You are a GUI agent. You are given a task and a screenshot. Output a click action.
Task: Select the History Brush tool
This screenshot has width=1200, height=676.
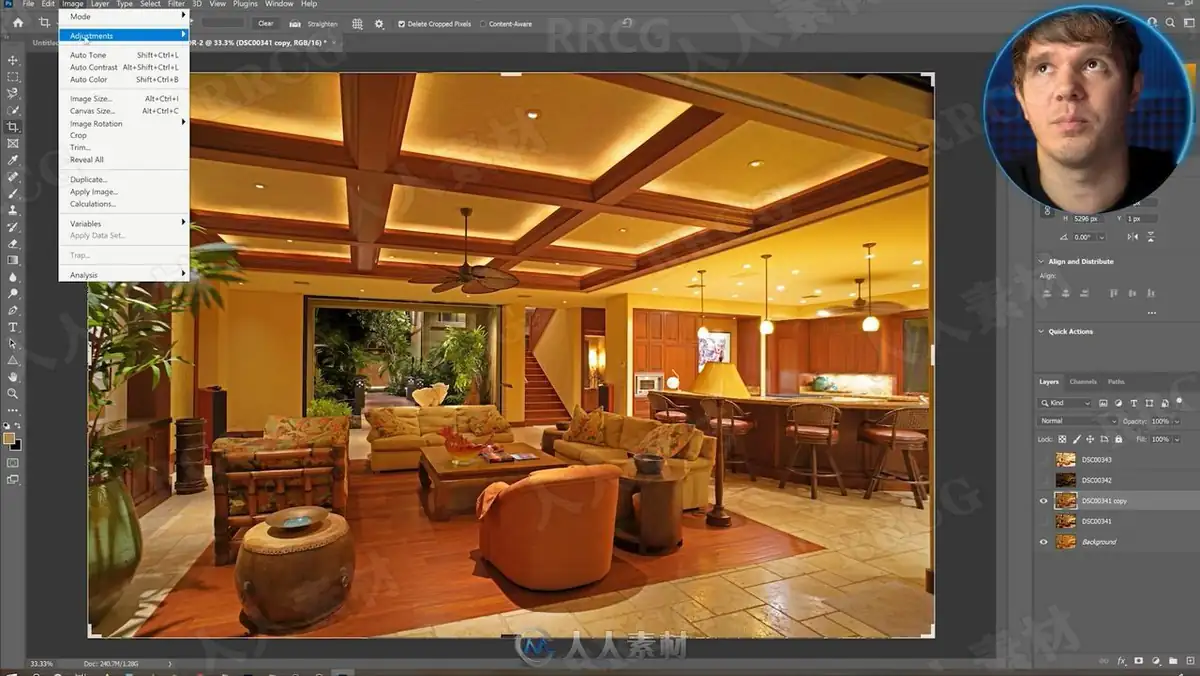coord(13,227)
